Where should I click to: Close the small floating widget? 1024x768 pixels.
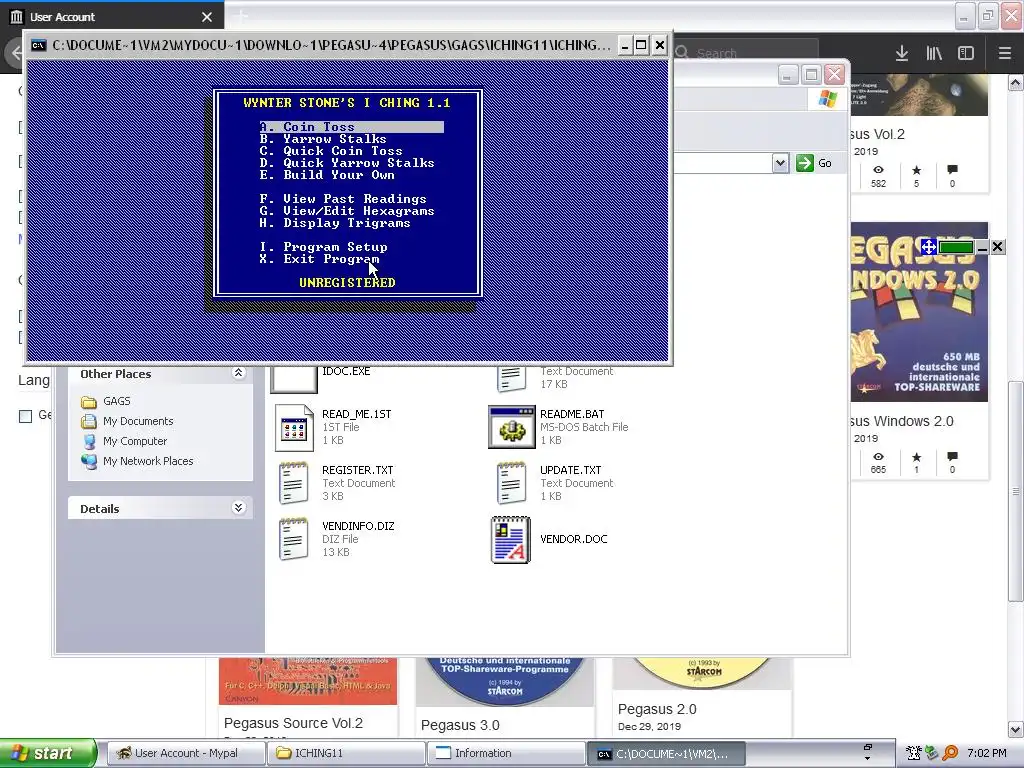[x=997, y=246]
